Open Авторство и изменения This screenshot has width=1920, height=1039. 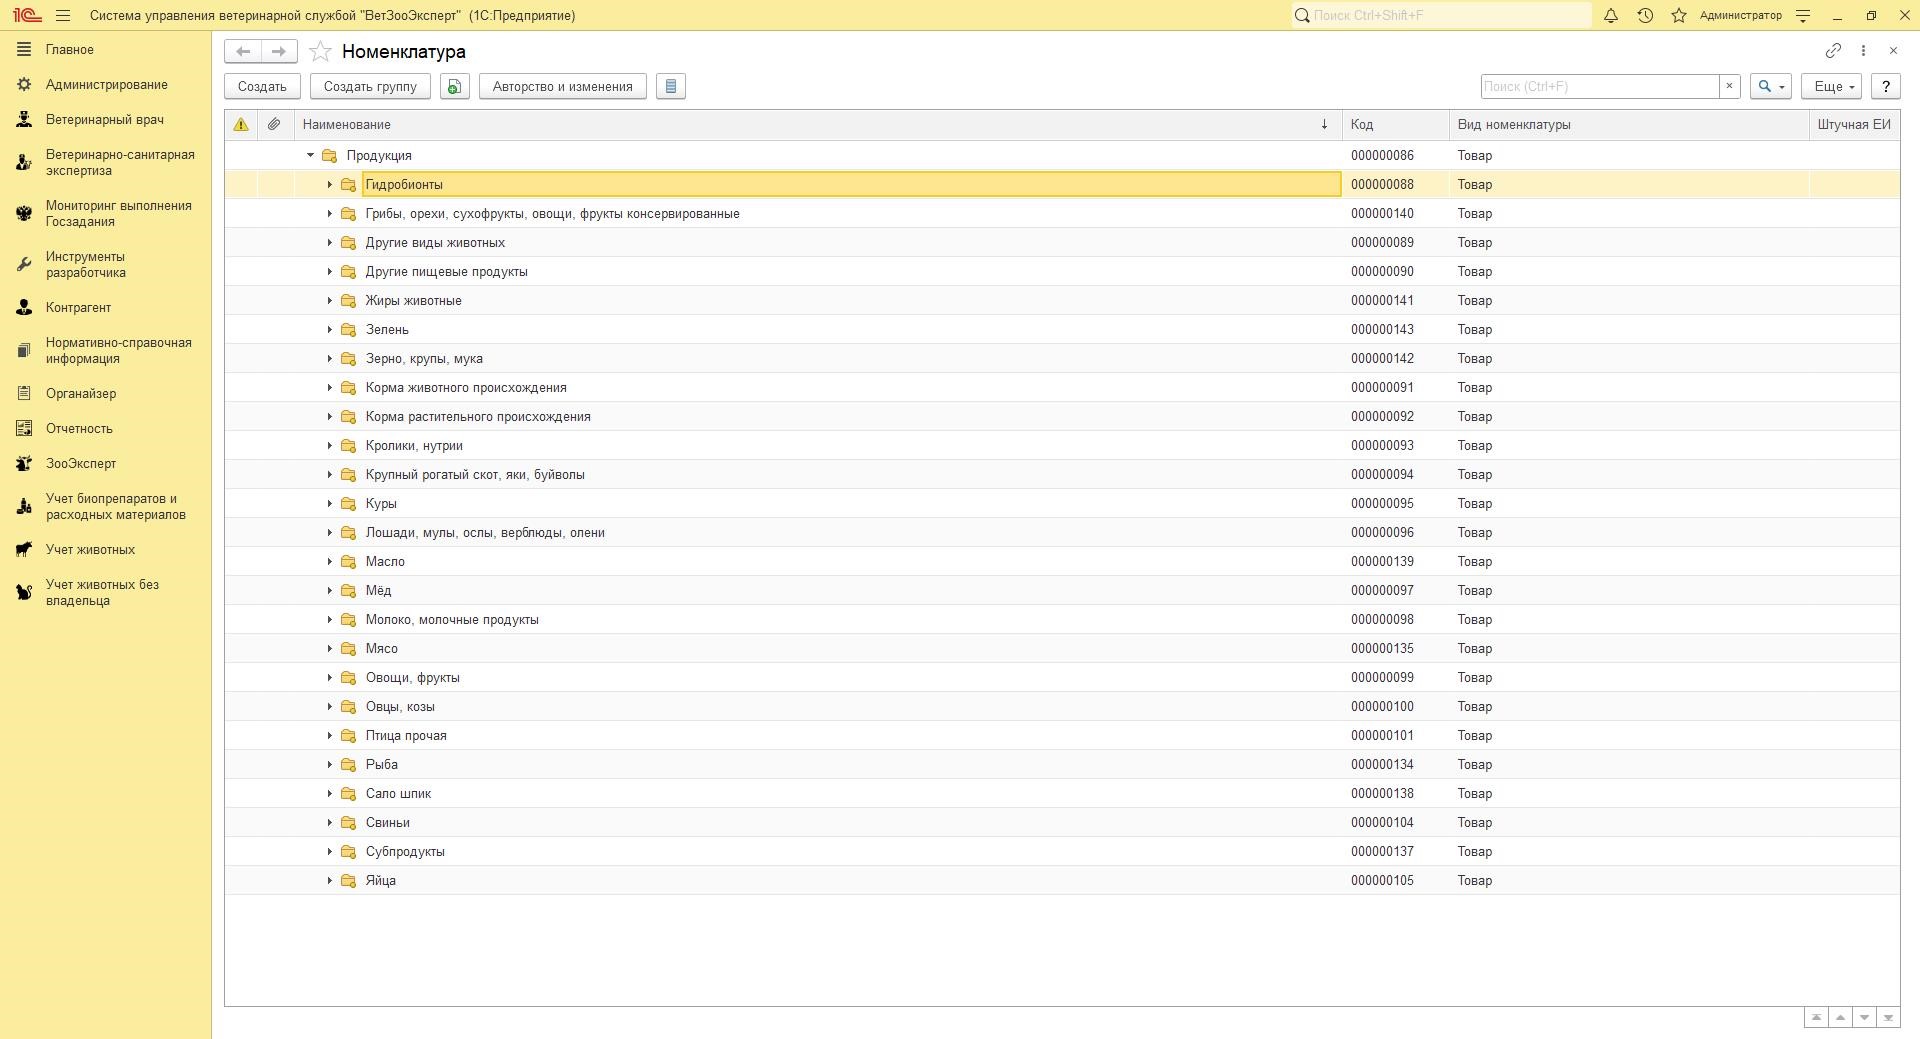point(563,87)
